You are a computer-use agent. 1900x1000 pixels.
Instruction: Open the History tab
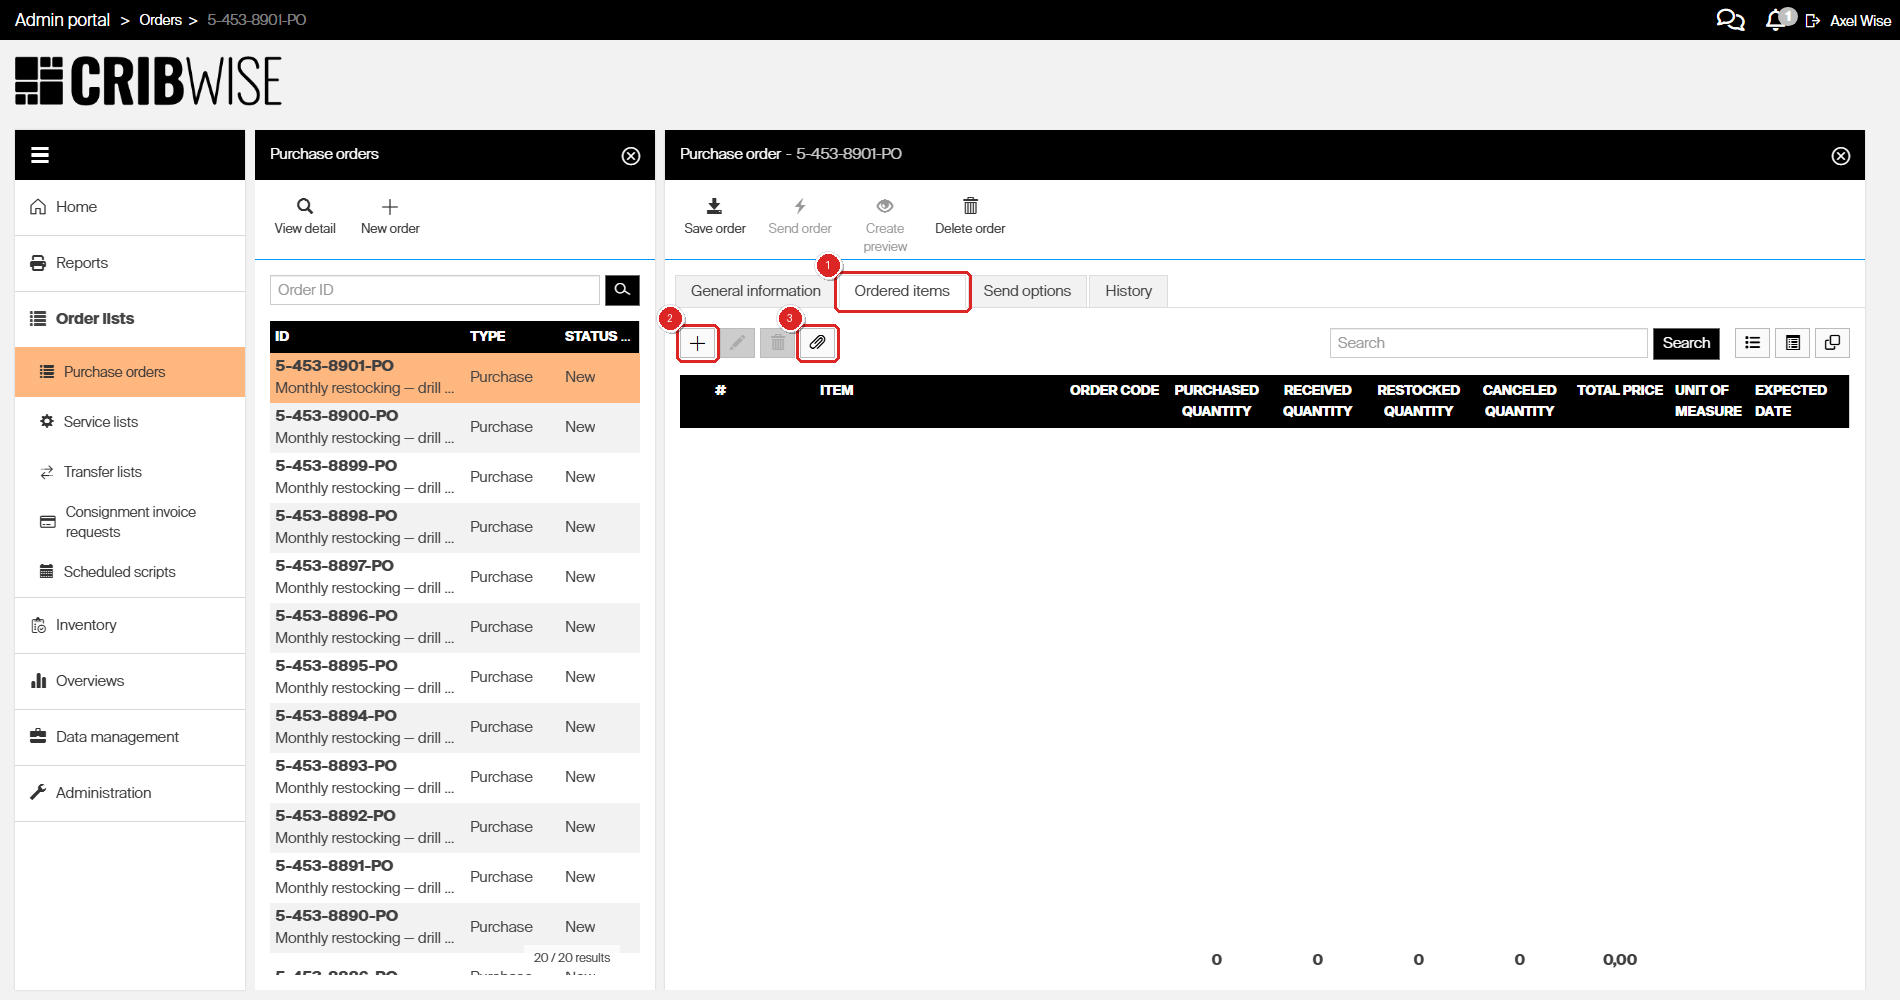coord(1128,291)
